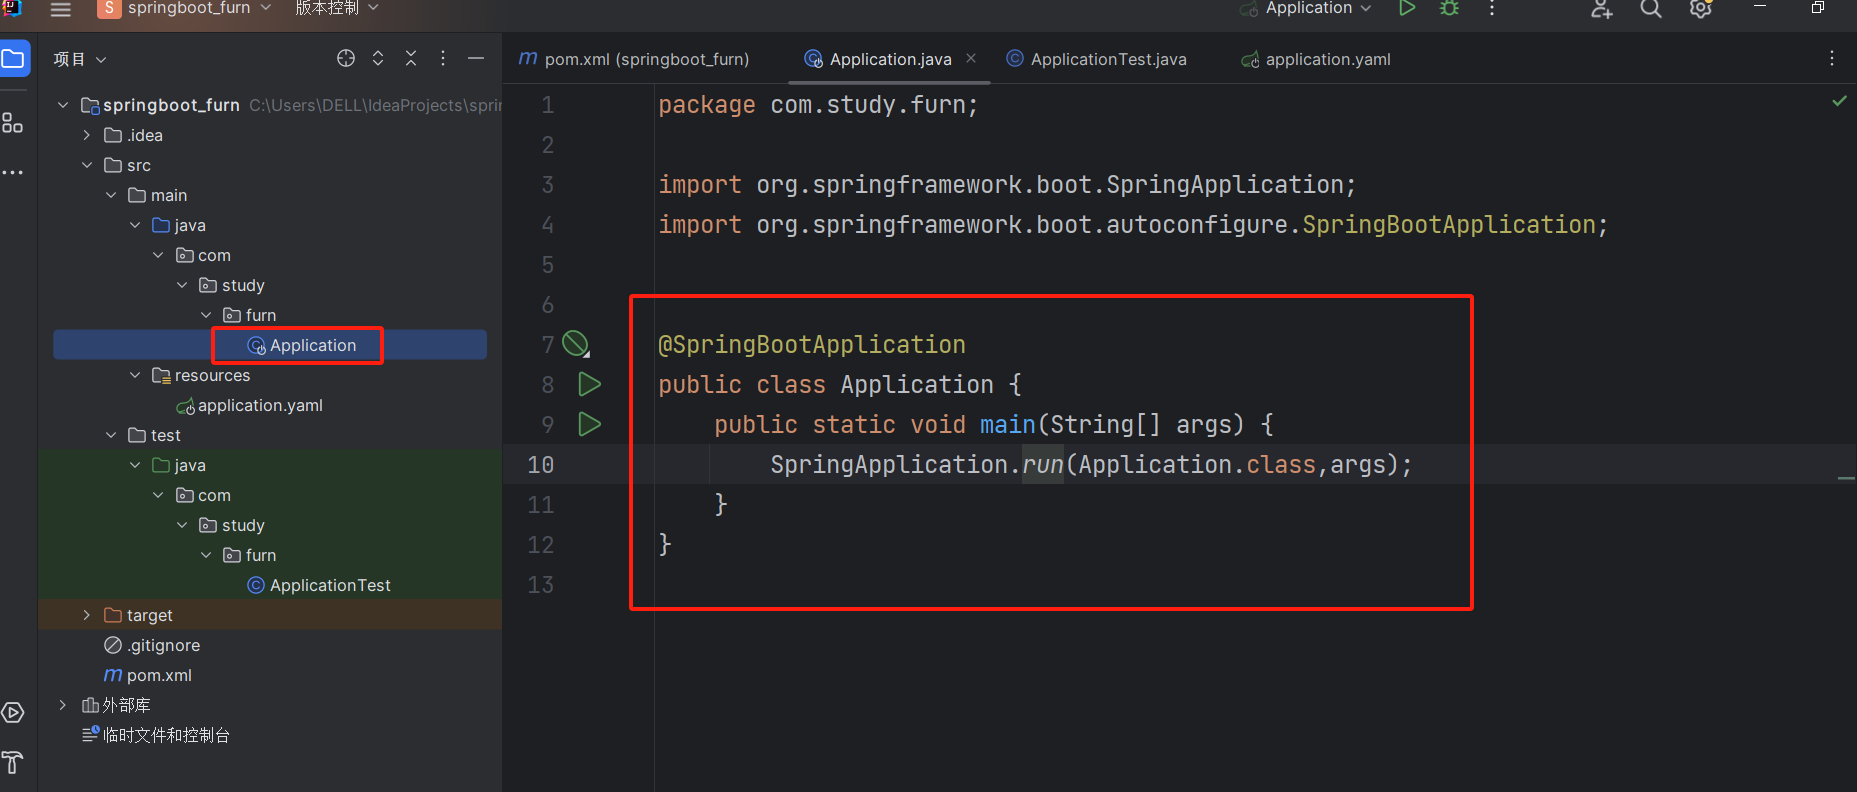Open Project panel options menu

443,58
